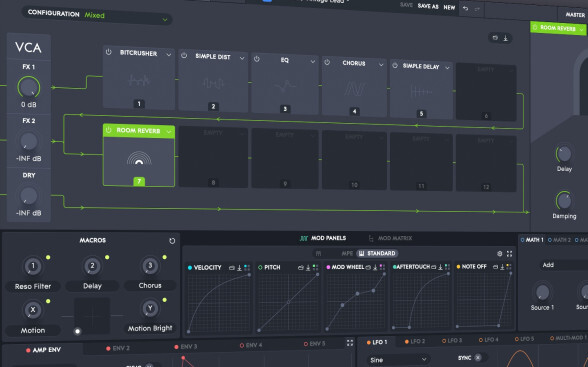Screen dimensions: 588x367
Task: Click the redo arrow icon
Action: click(x=477, y=9)
